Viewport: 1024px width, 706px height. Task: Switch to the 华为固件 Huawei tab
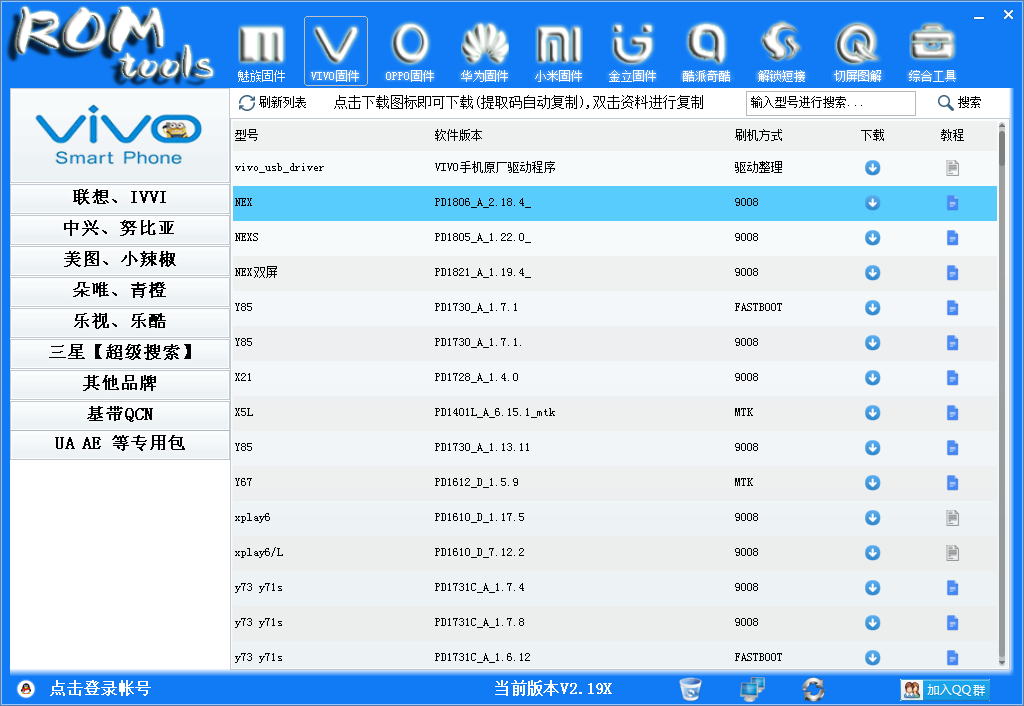[x=484, y=52]
